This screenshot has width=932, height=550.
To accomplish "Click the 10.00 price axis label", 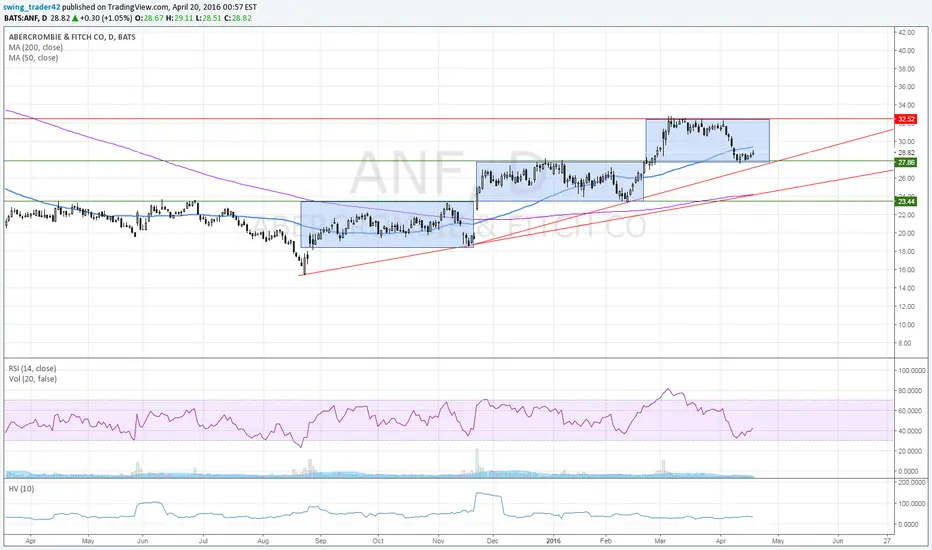I will coord(906,325).
